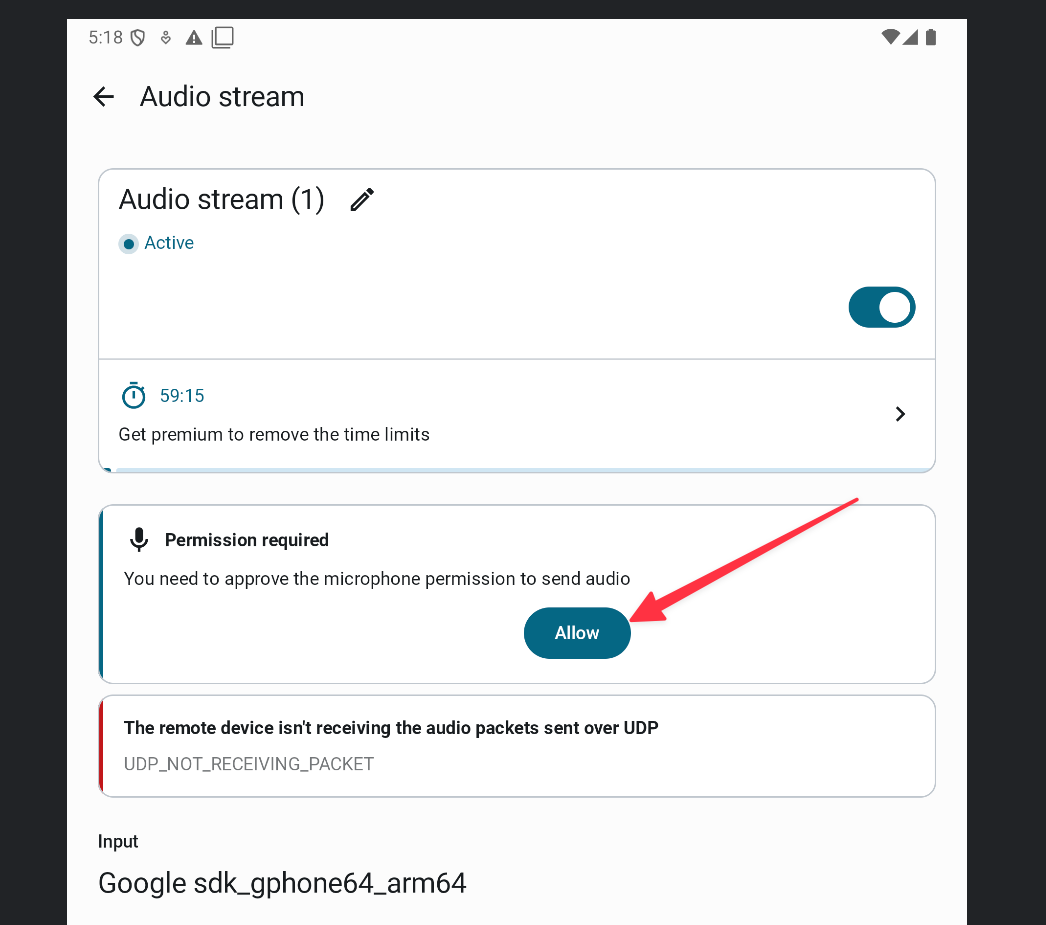Click the time limit progress bar
The image size is (1046, 925).
point(517,469)
